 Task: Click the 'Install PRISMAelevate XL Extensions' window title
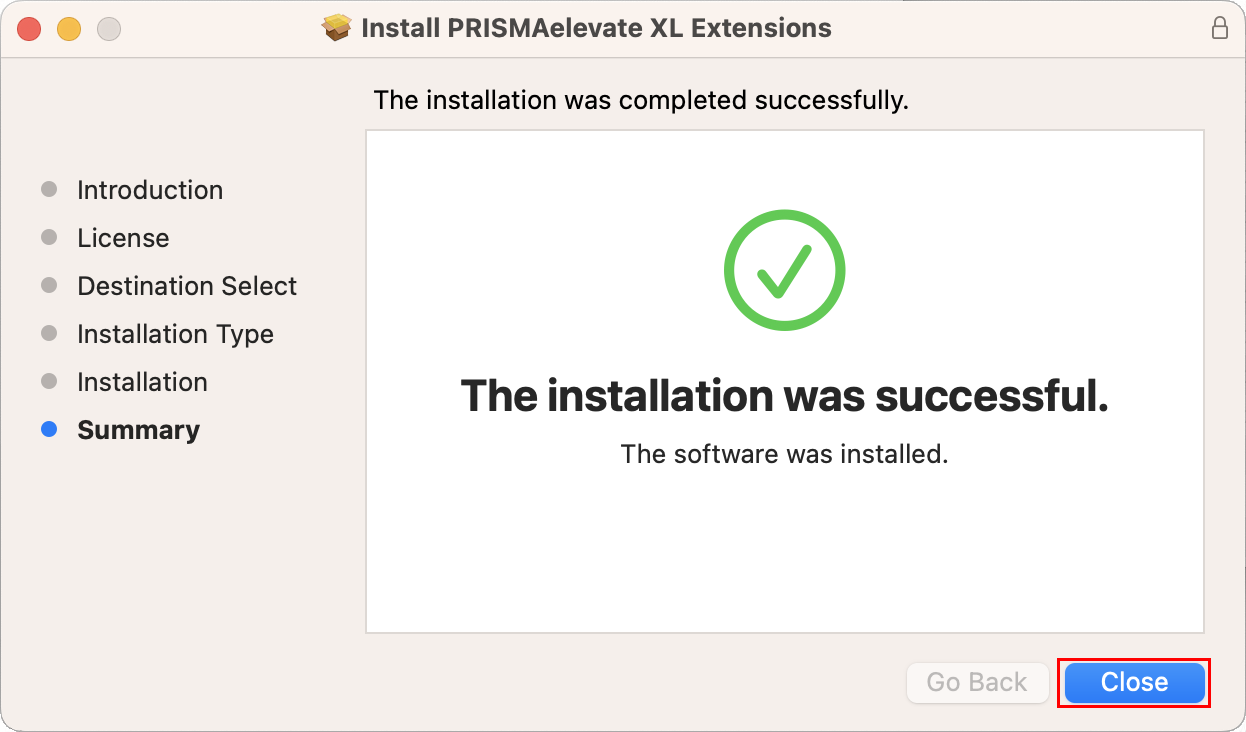pyautogui.click(x=596, y=28)
